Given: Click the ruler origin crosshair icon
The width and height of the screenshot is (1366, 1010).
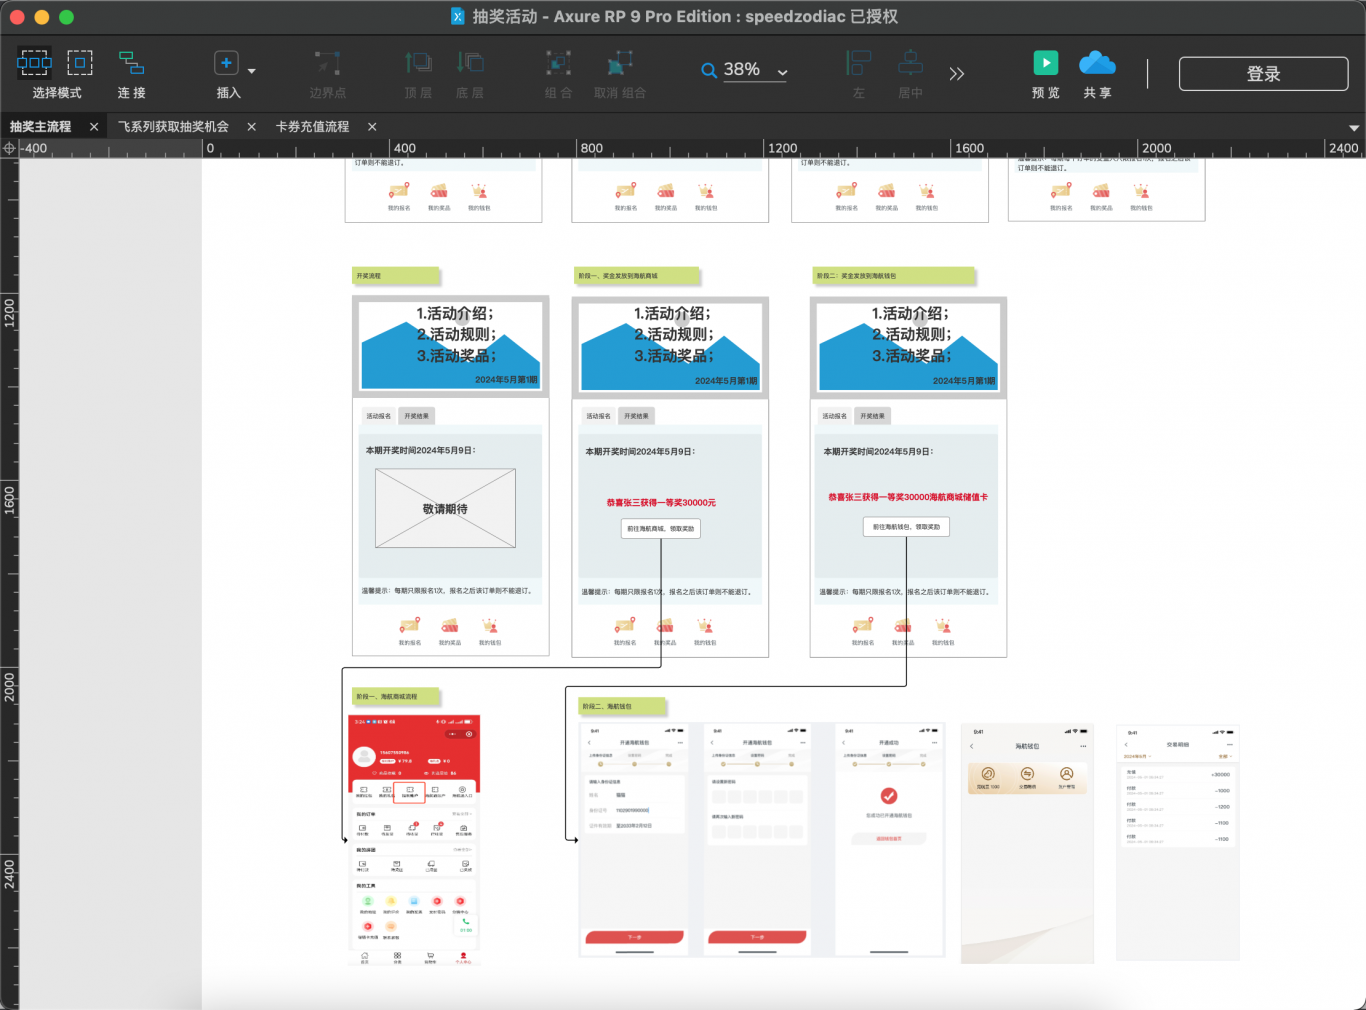Looking at the screenshot, I should [x=9, y=148].
